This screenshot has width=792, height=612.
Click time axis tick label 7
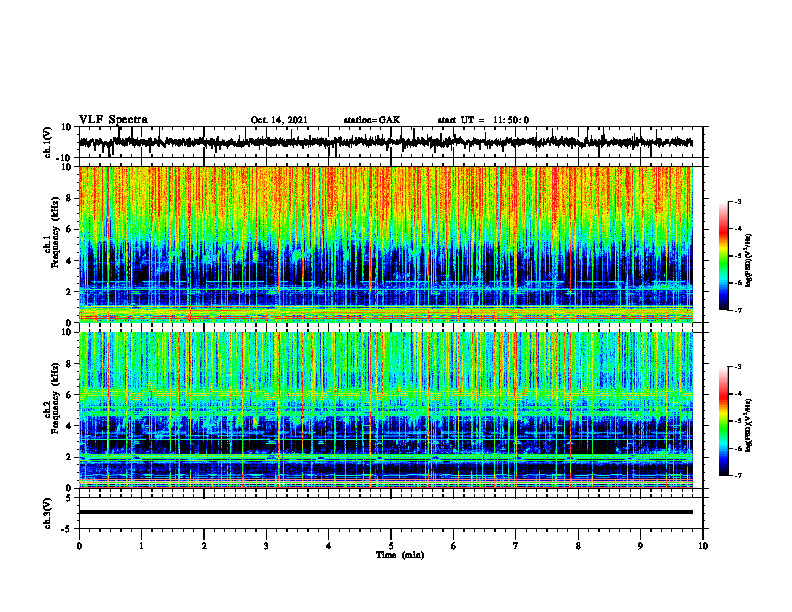click(516, 546)
